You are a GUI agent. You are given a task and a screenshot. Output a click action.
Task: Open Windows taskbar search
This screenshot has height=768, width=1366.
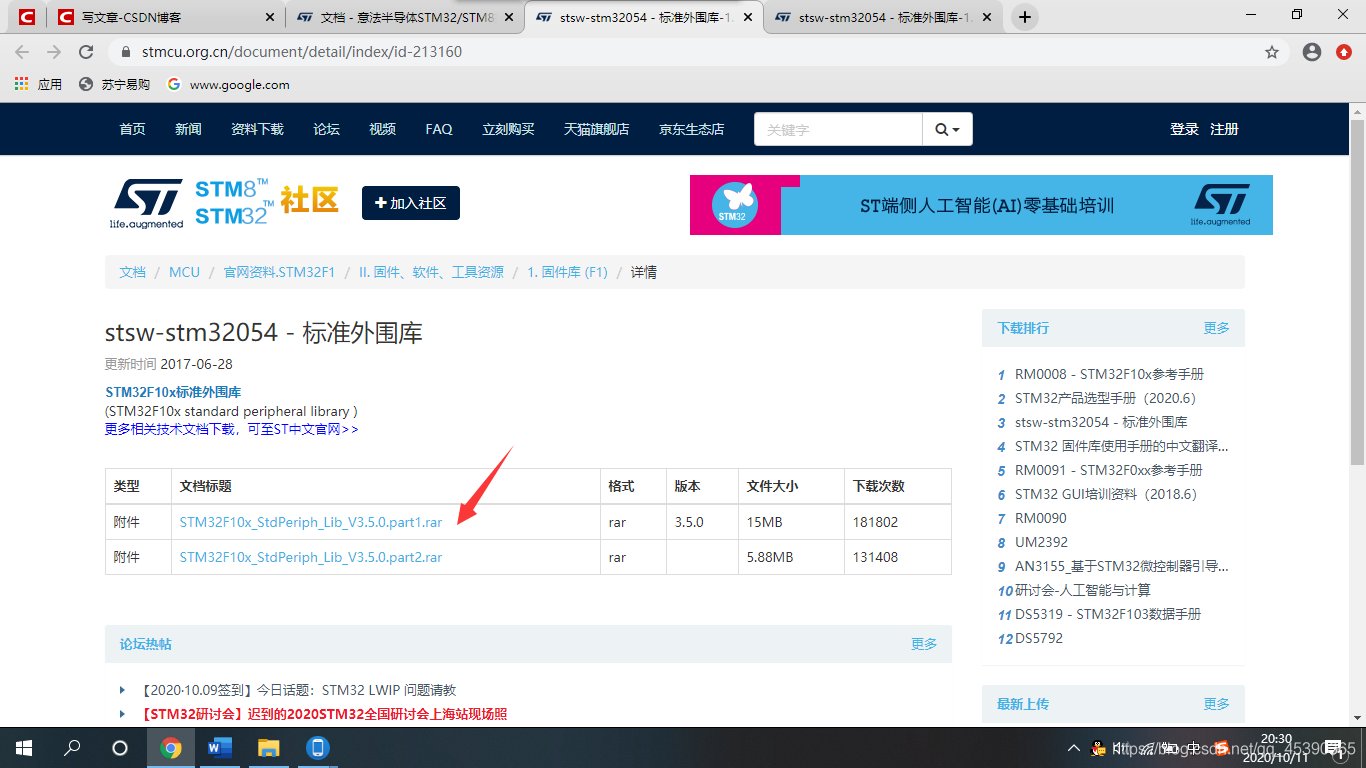click(72, 748)
